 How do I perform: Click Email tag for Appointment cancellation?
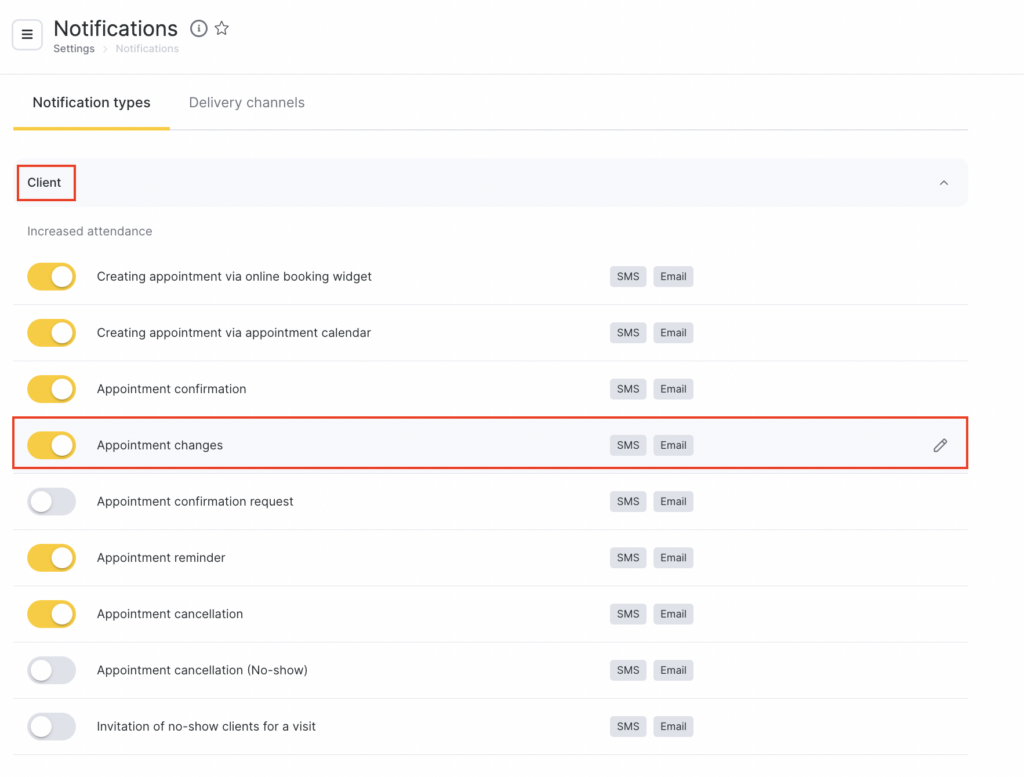point(673,614)
